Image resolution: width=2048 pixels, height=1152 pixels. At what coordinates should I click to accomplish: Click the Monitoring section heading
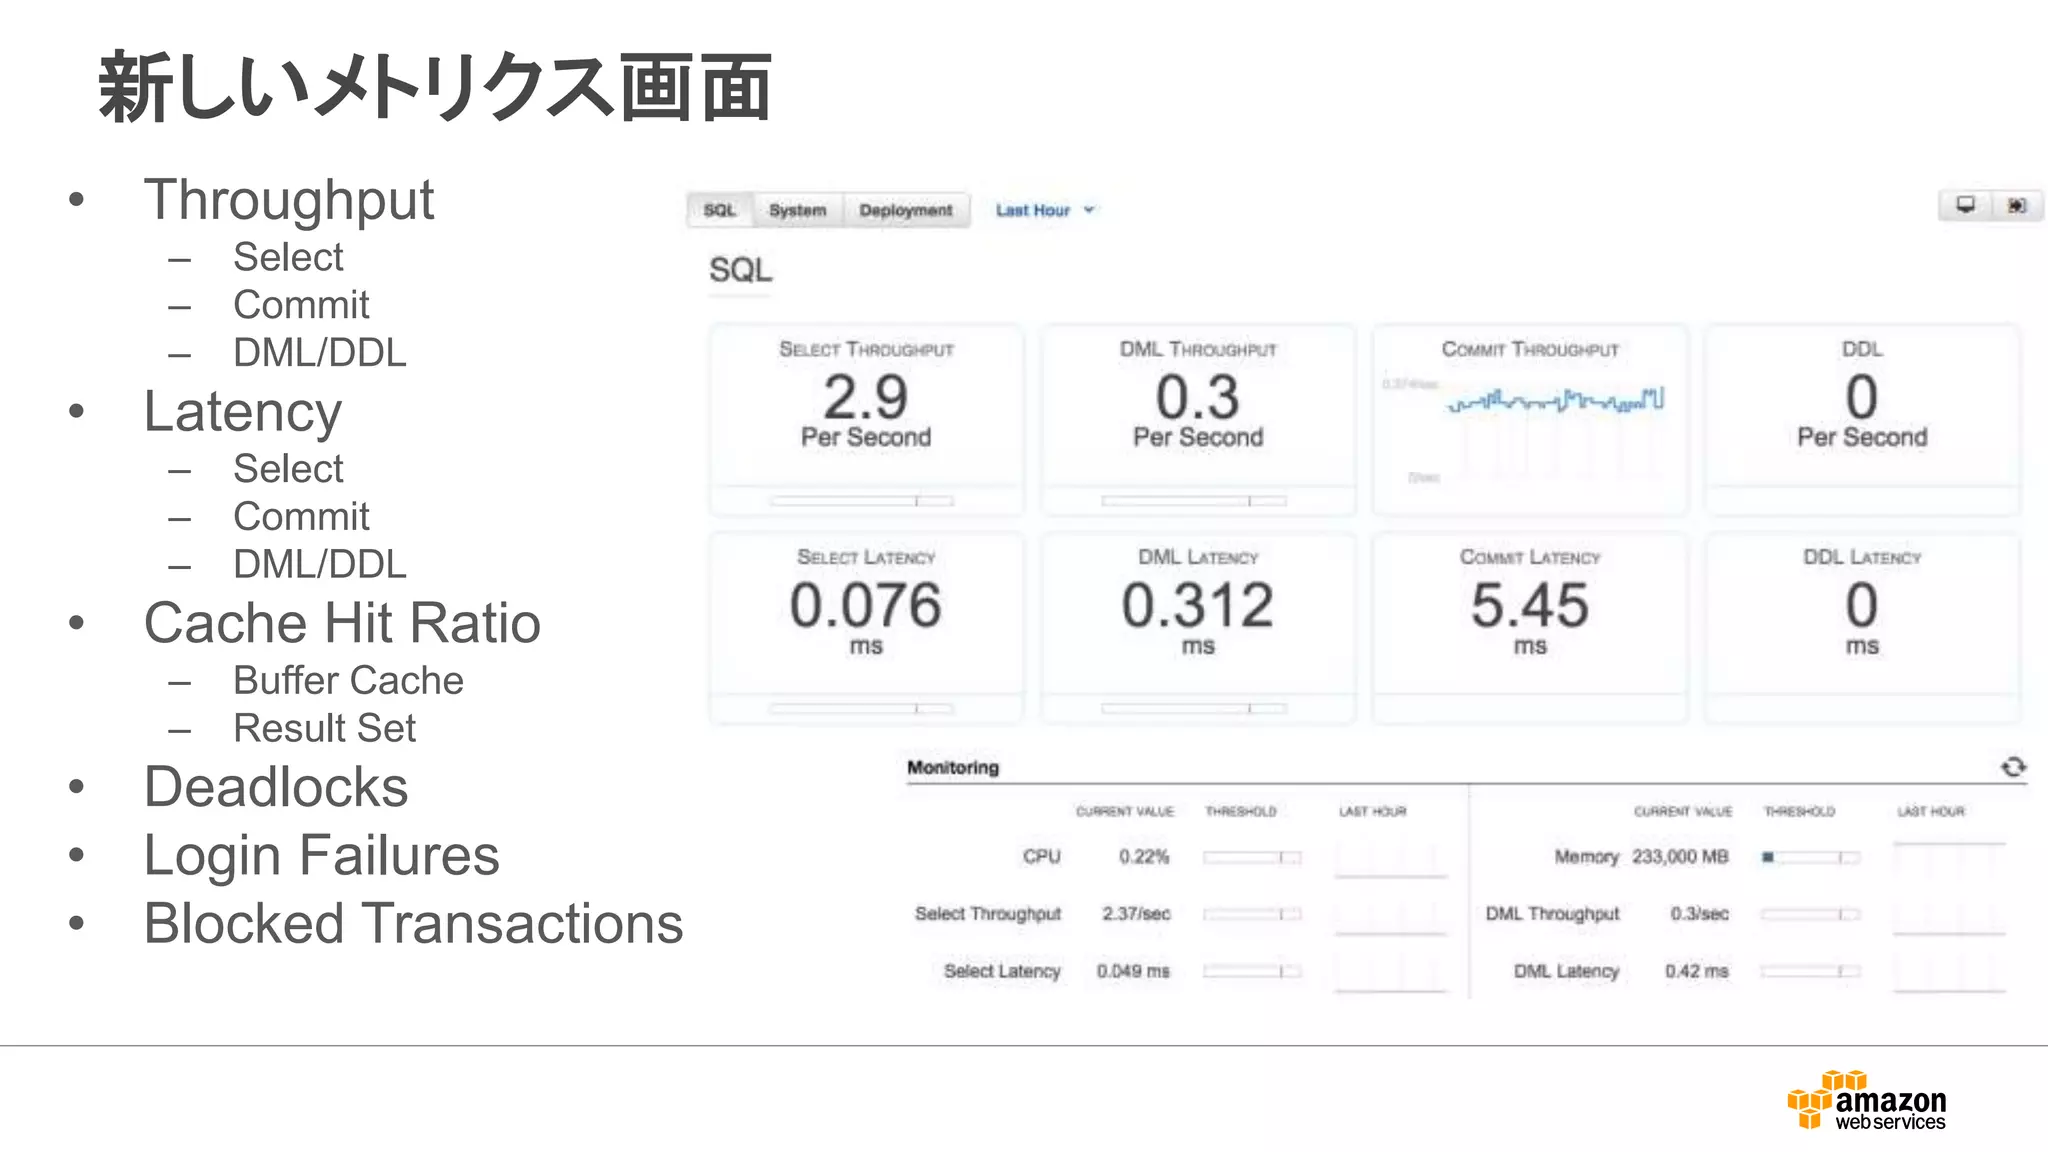(953, 767)
